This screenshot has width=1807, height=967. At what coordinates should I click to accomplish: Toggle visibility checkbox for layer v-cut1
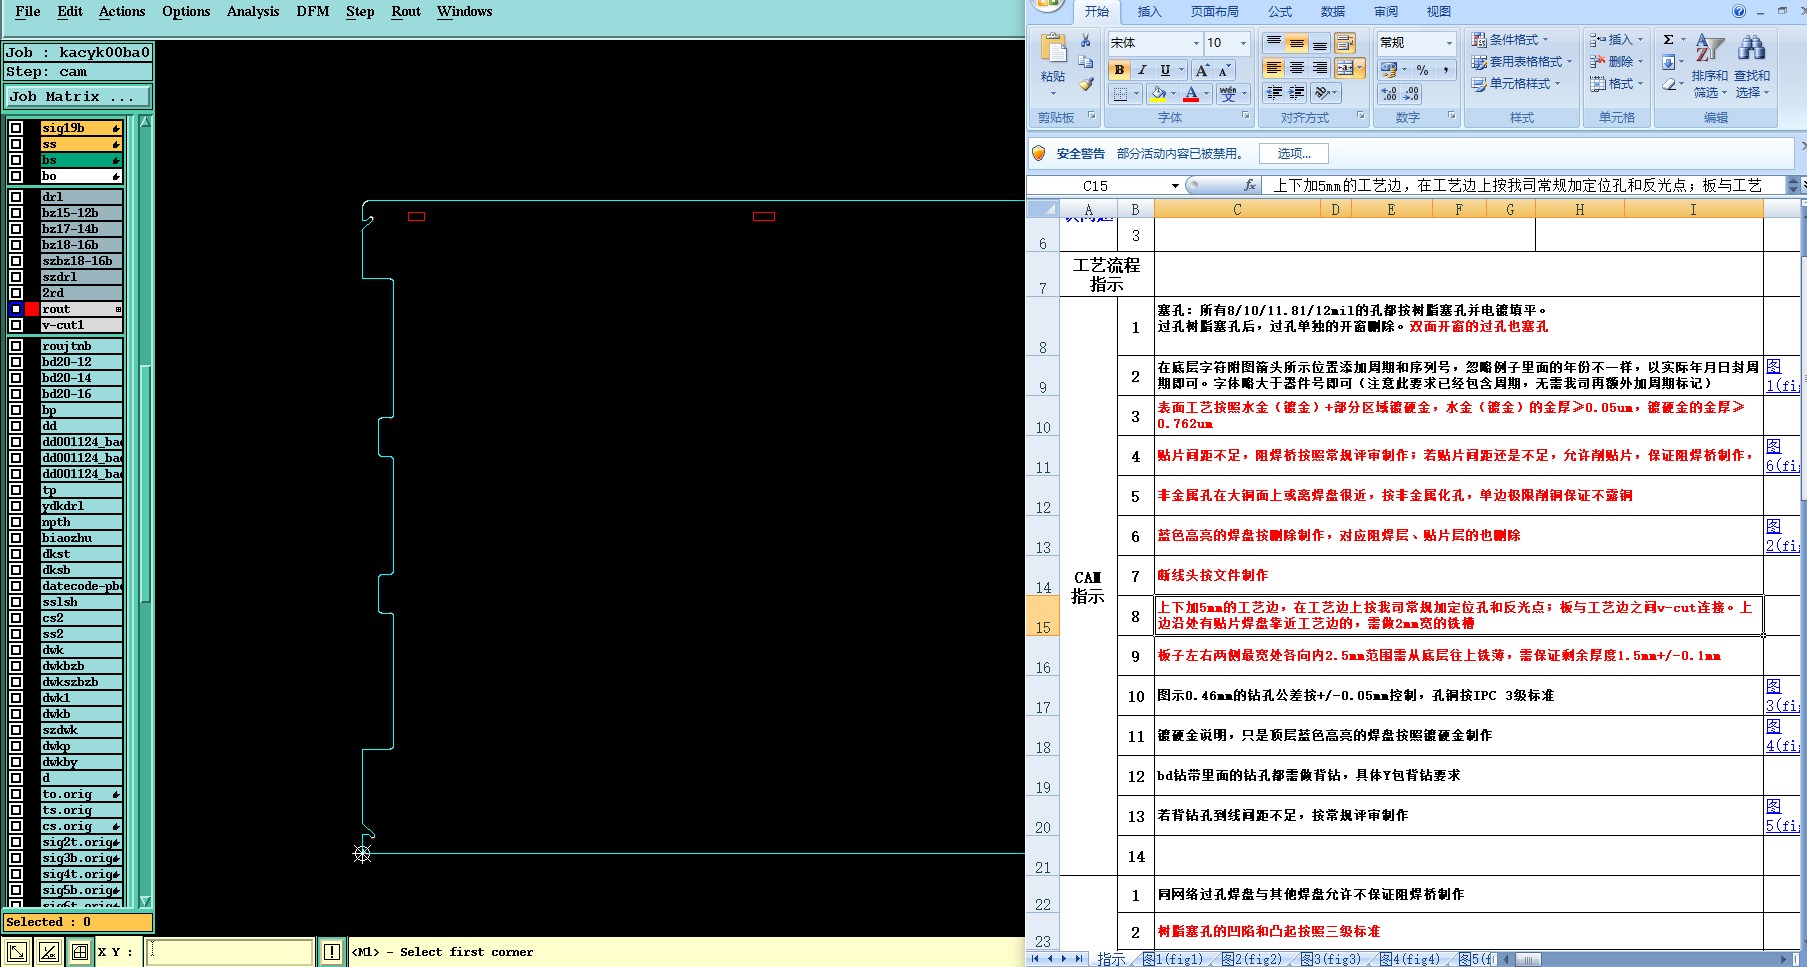point(16,325)
